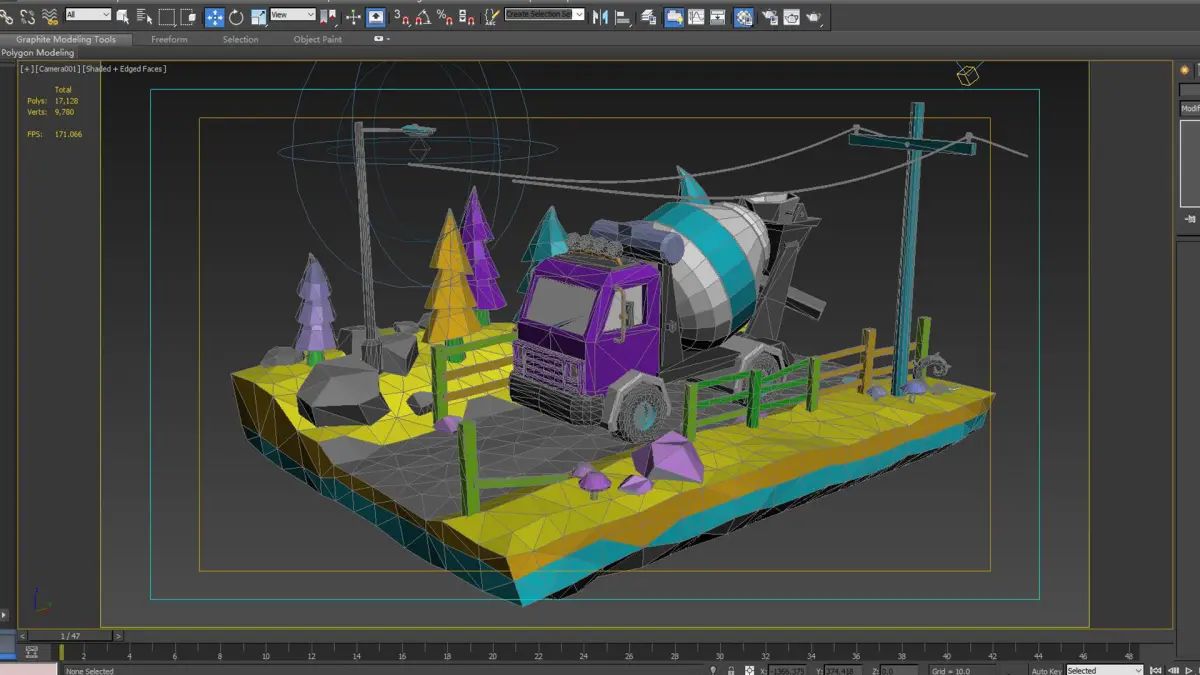Toggle the Angle Snap button
Viewport: 1200px width, 675px height.
pos(423,17)
